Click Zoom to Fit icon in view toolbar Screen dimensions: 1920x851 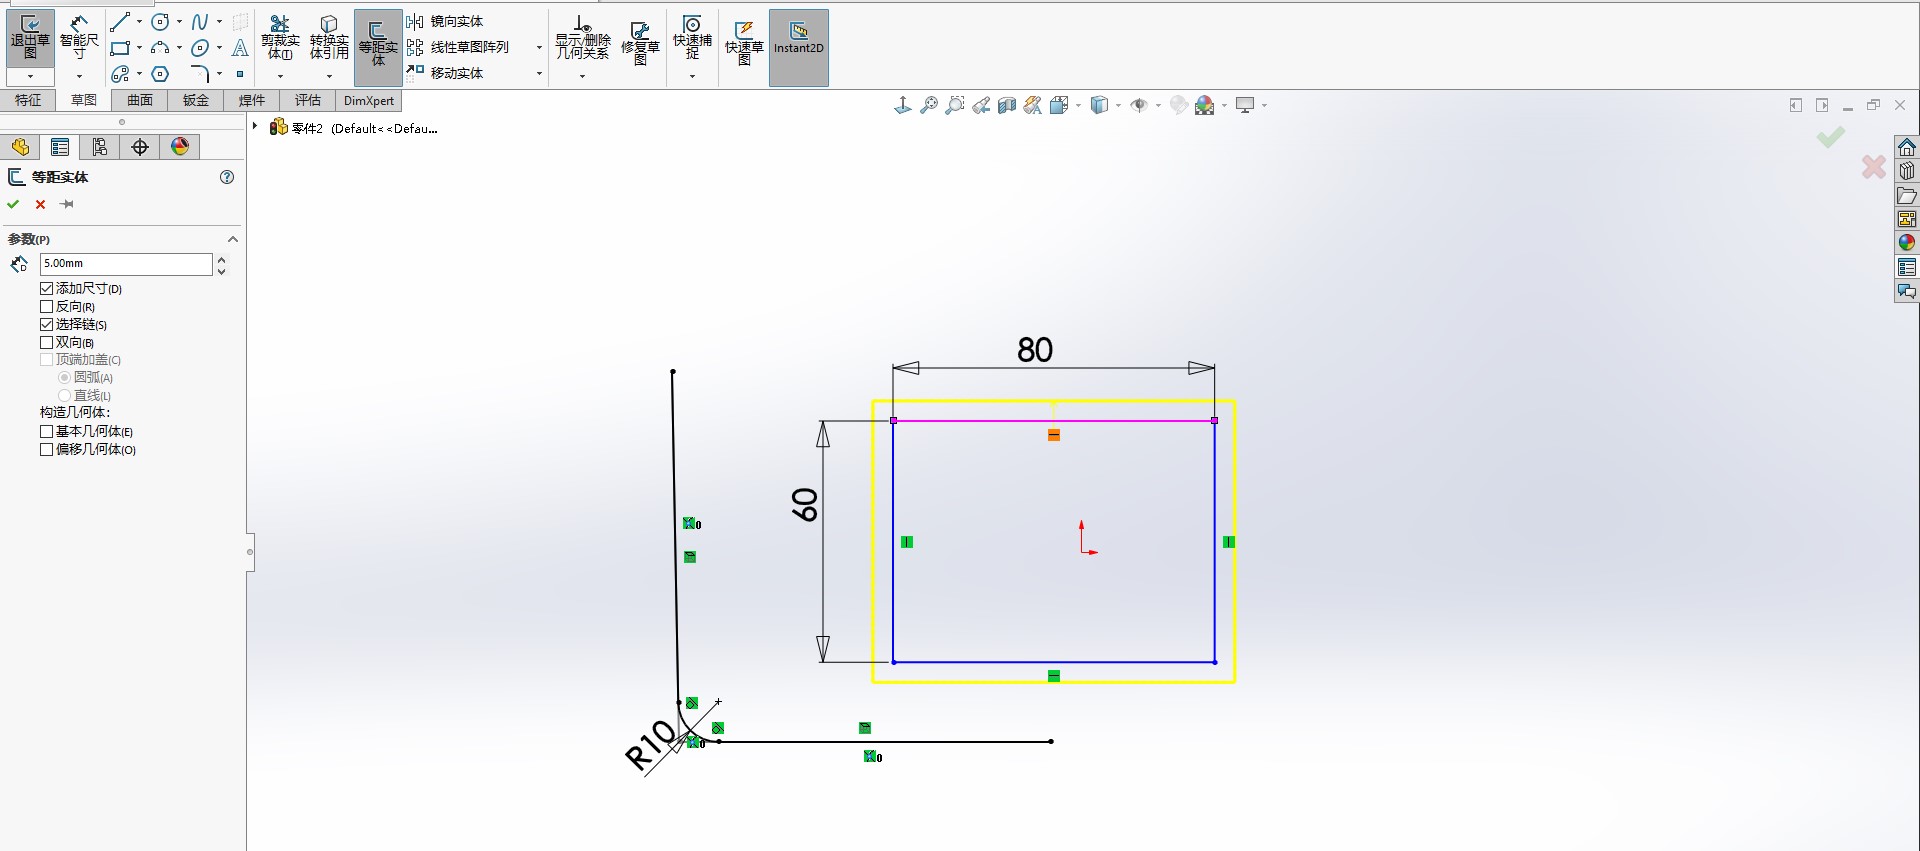[x=929, y=105]
